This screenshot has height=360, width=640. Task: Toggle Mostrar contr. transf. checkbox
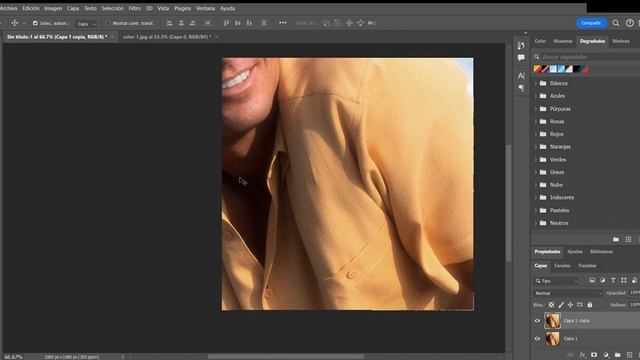[x=108, y=23]
